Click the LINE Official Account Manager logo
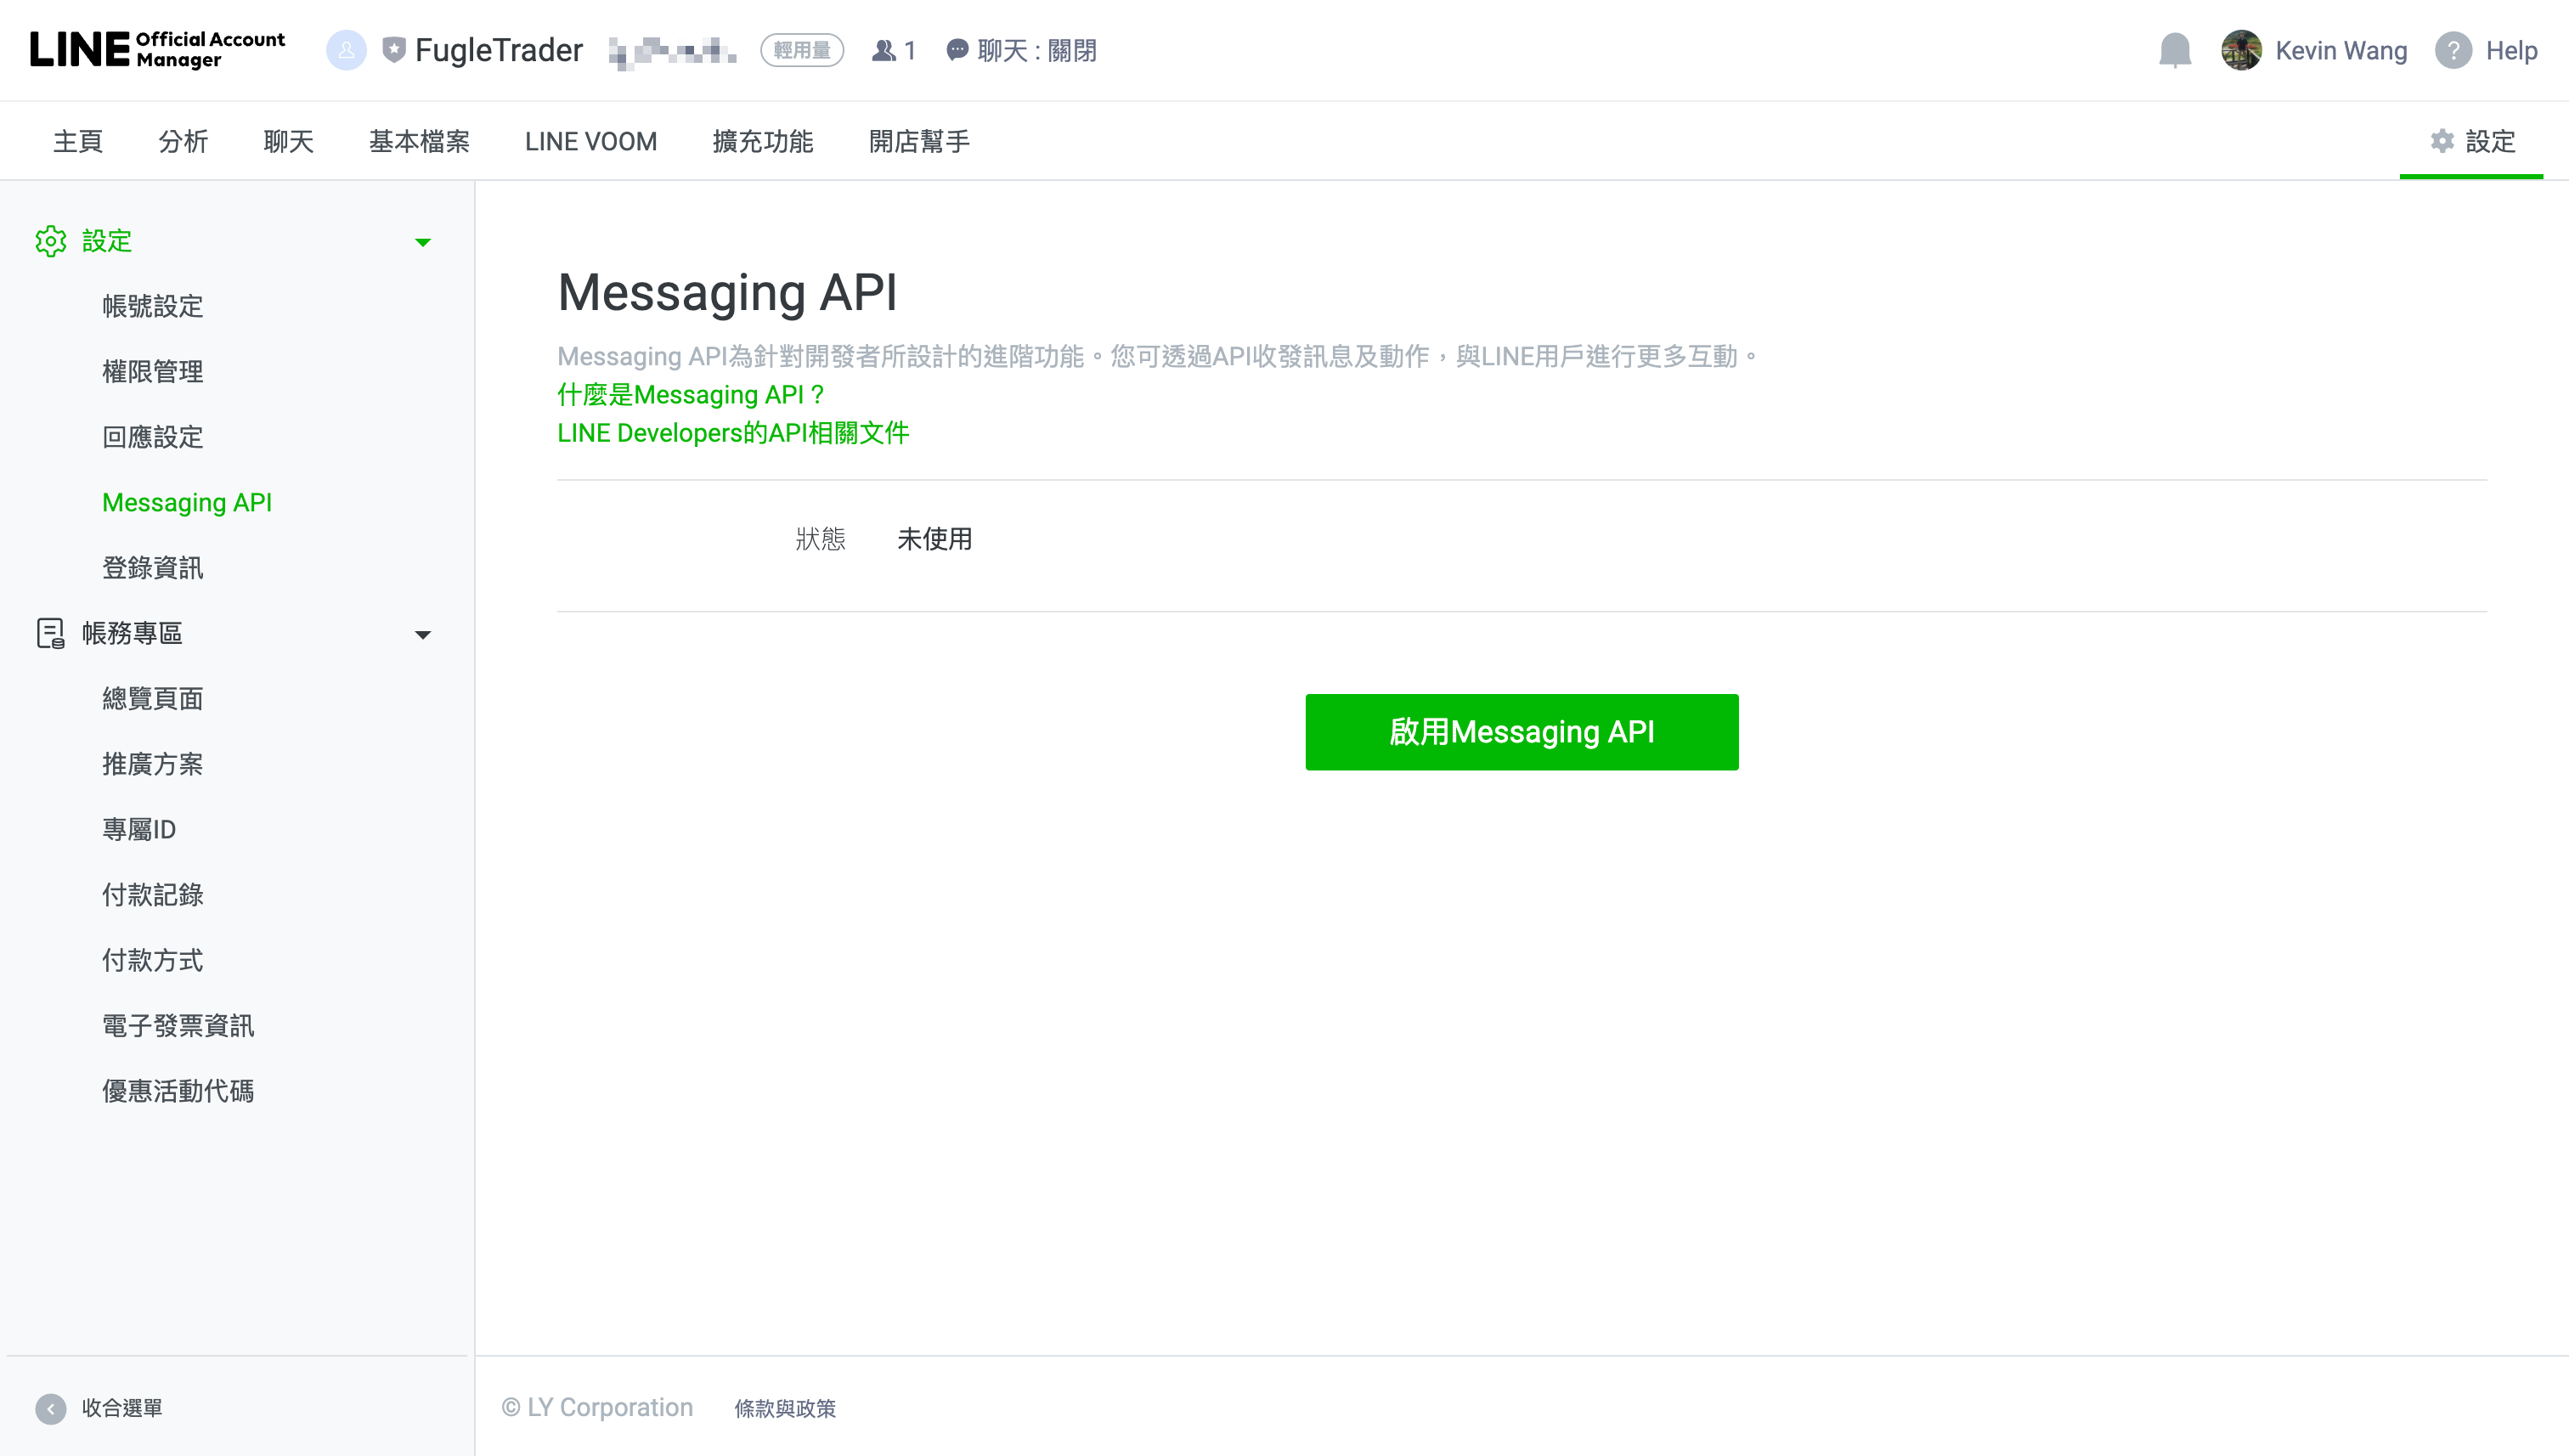Image resolution: width=2569 pixels, height=1456 pixels. [157, 49]
